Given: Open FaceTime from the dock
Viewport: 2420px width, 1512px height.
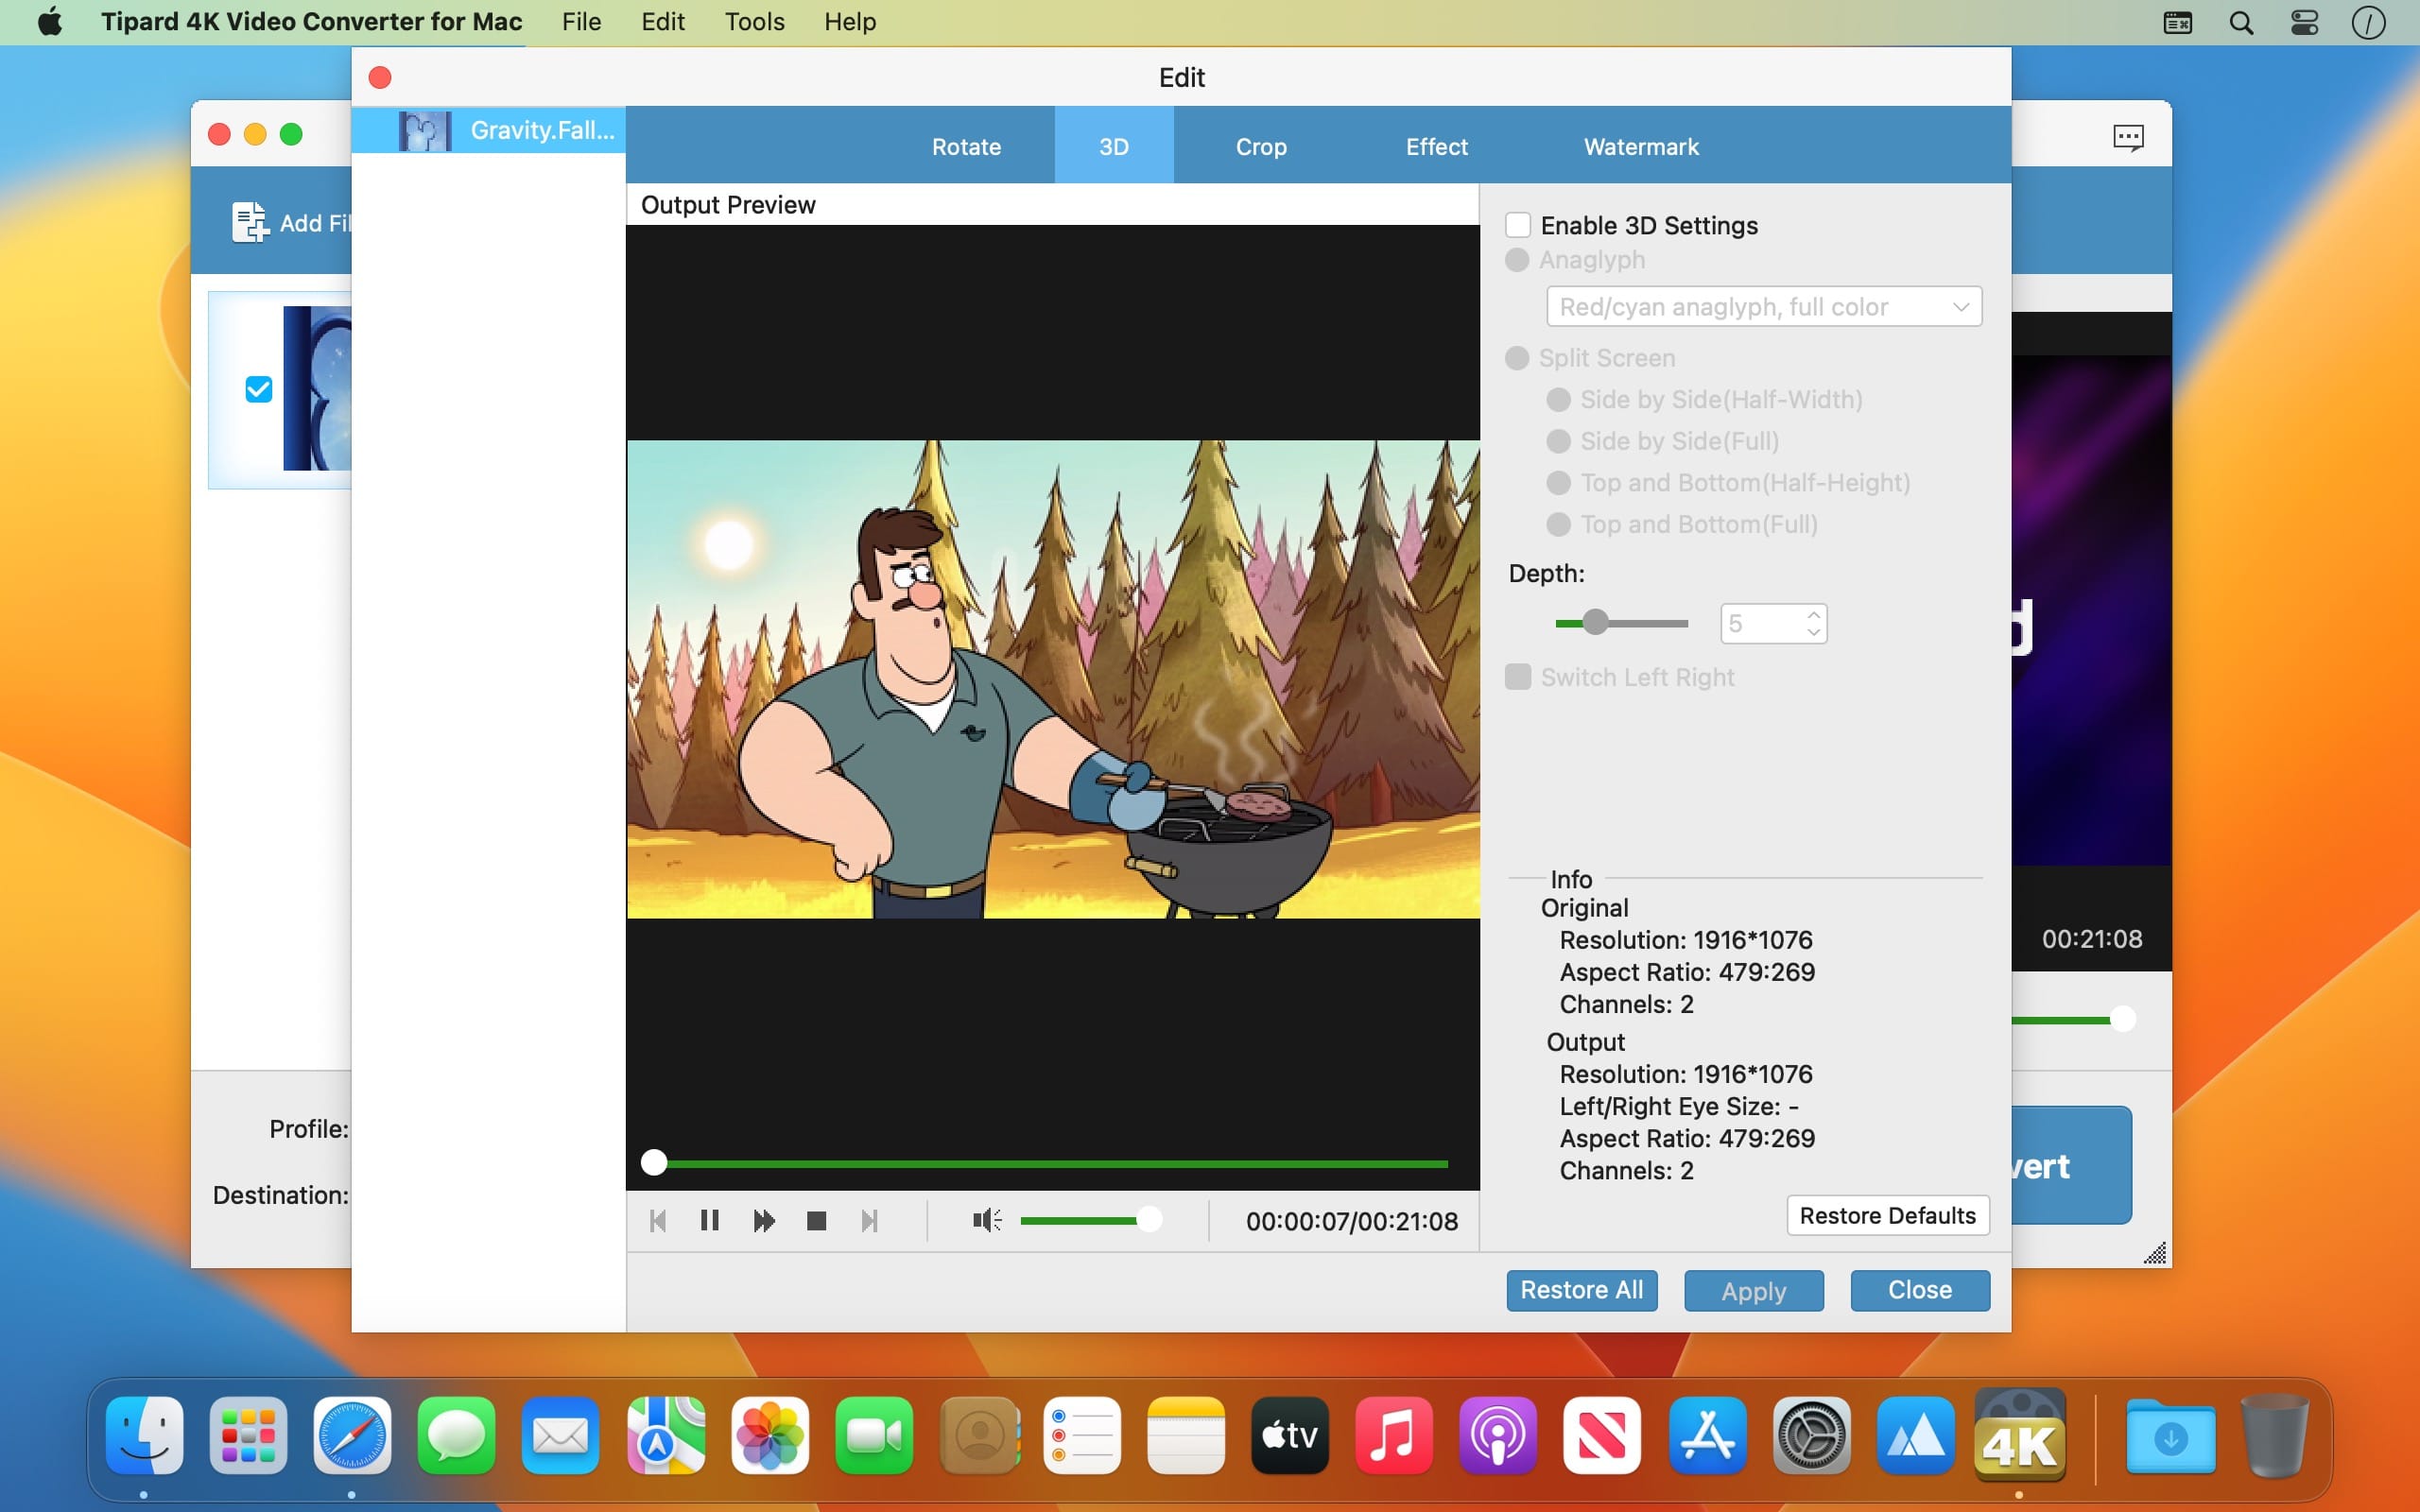Looking at the screenshot, I should pyautogui.click(x=873, y=1436).
